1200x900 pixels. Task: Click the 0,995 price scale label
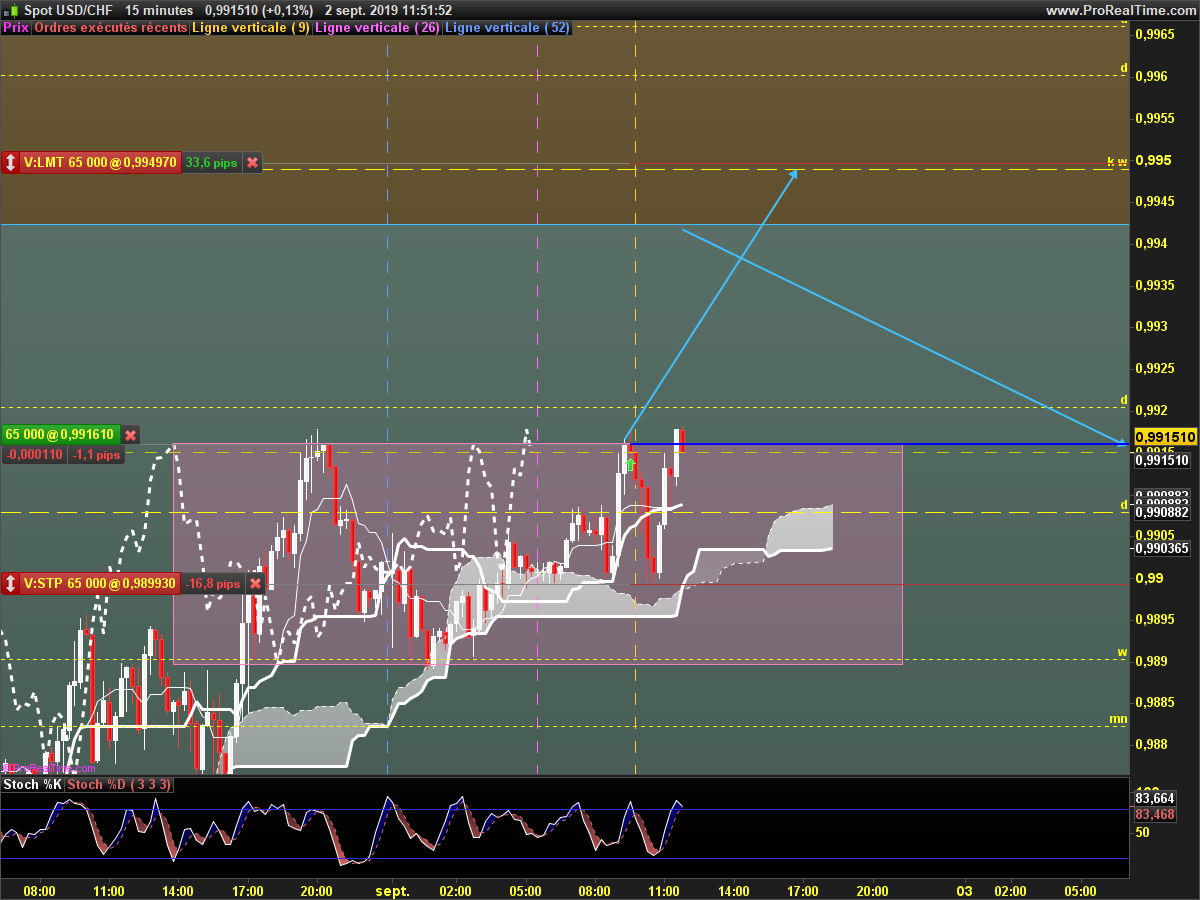click(1154, 160)
